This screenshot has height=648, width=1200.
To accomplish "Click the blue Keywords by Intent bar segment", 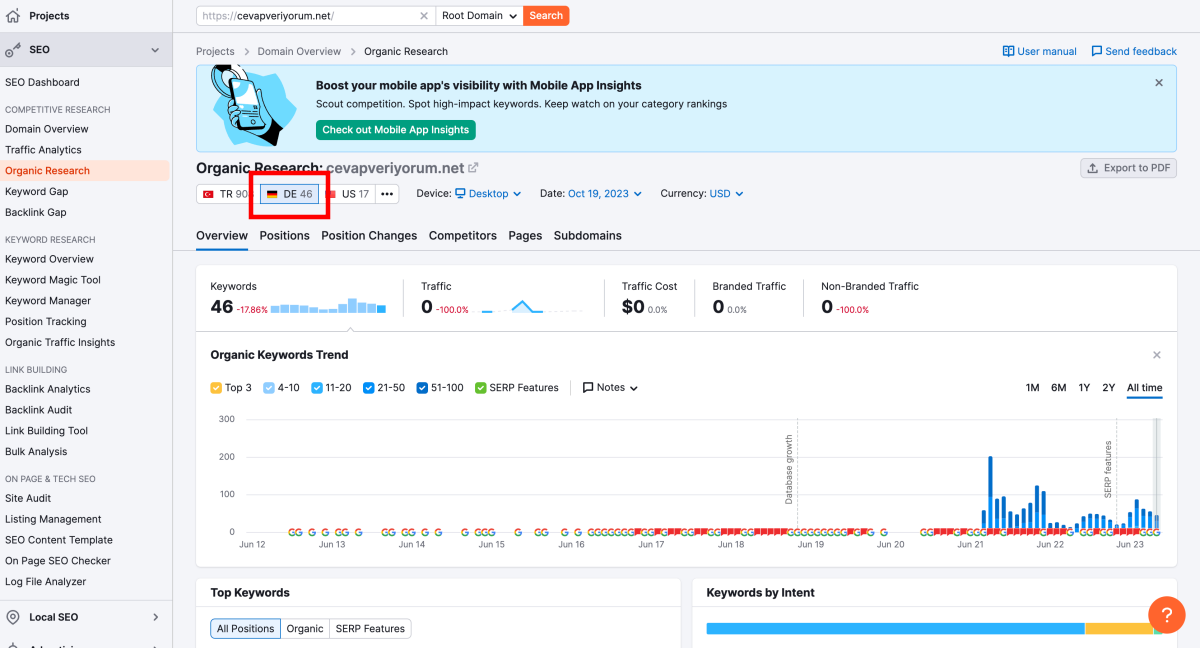I will [895, 629].
